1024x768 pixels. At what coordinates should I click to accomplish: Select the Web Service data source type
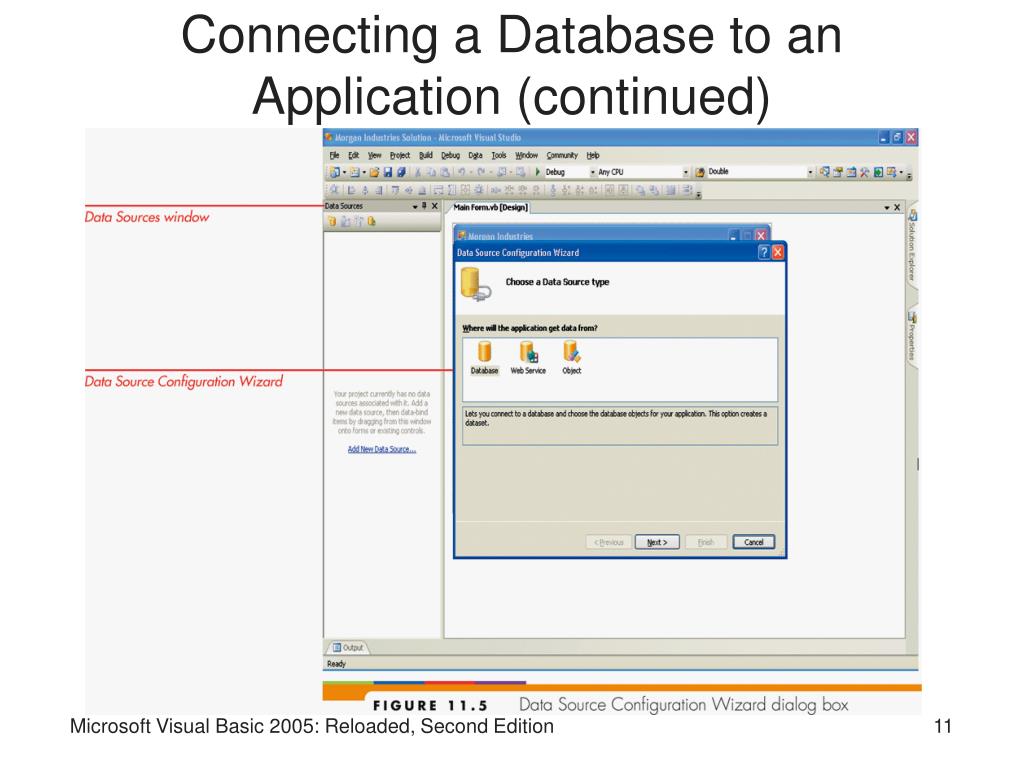pos(528,358)
